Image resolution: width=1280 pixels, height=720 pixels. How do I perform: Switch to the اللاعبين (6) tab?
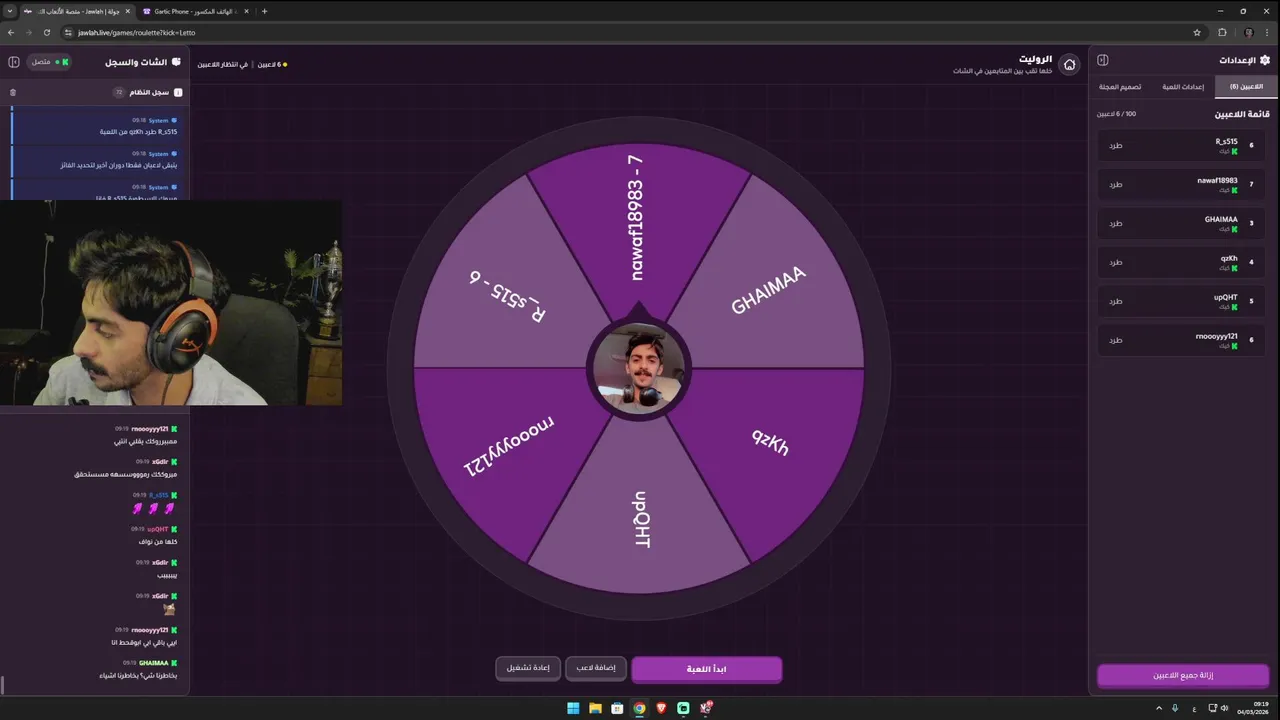click(1246, 87)
